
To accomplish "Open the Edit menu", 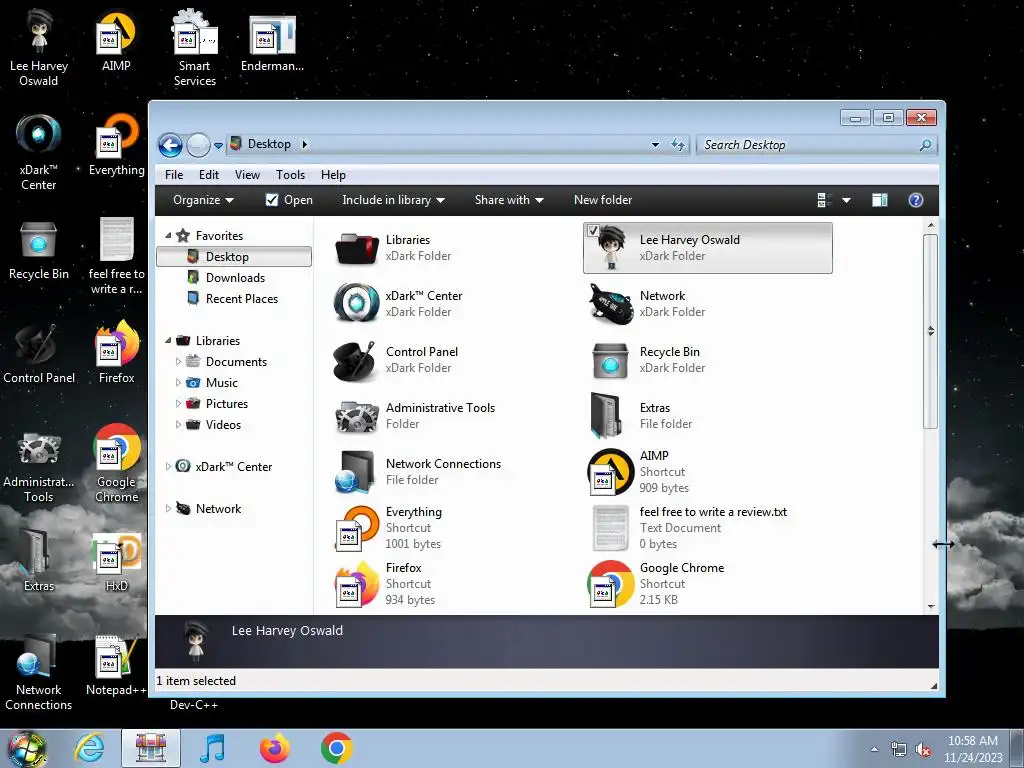I will 208,174.
